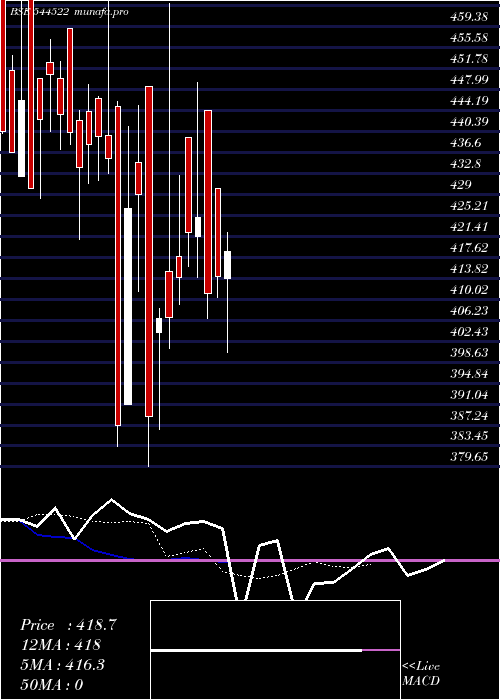500x700 pixels.
Task: Click the 440.39 price axis label
Action: pos(469,122)
